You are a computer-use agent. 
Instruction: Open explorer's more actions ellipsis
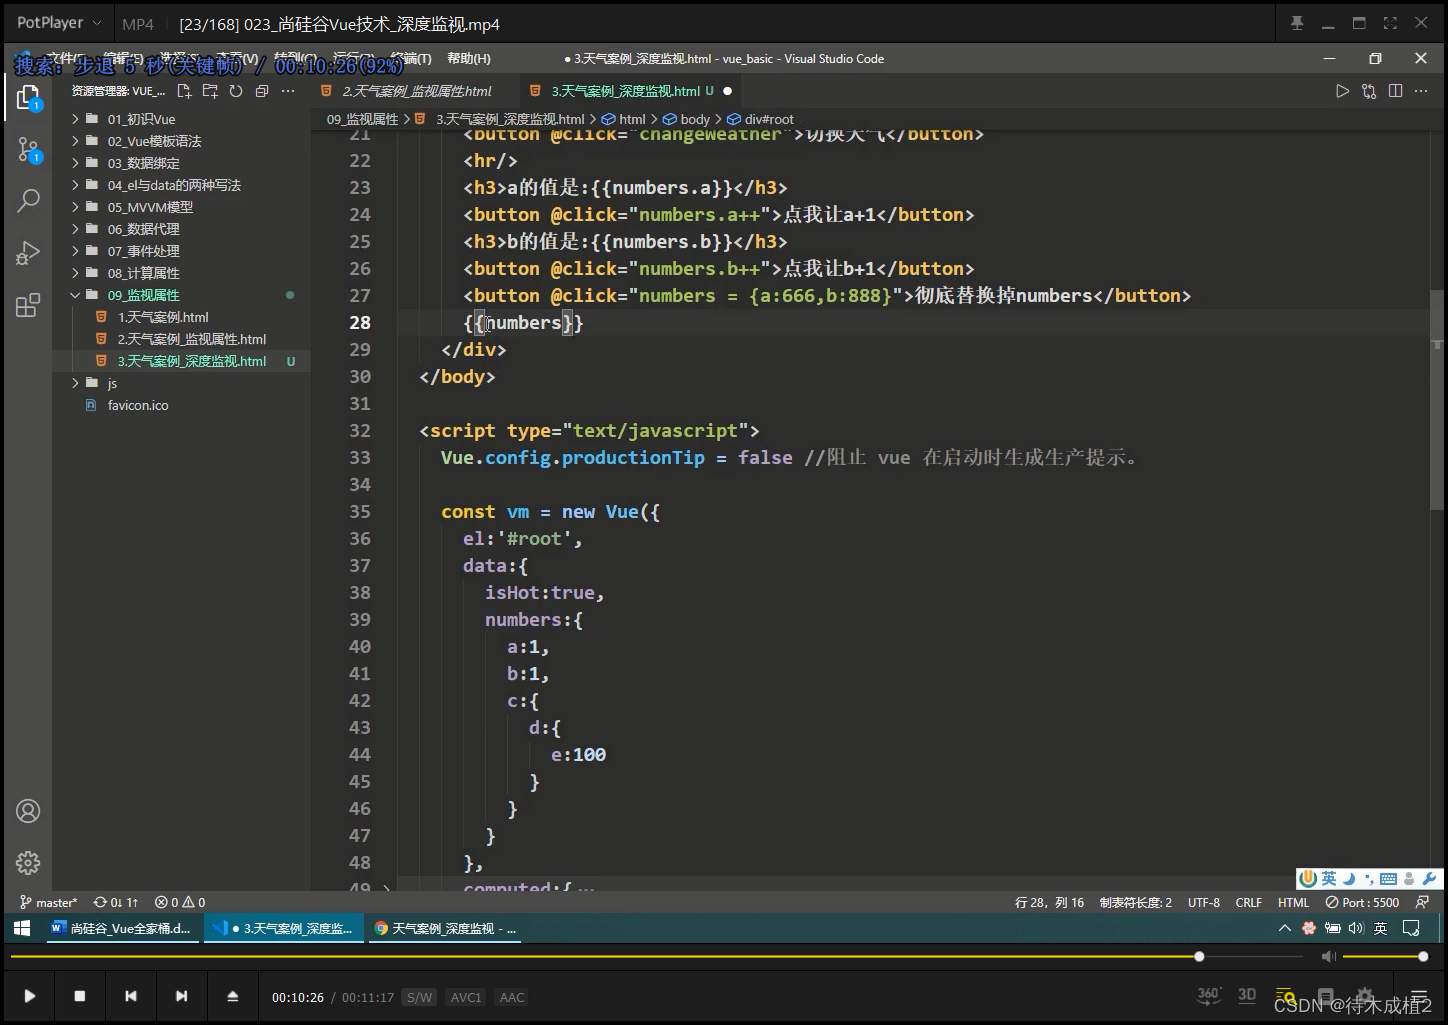[288, 91]
